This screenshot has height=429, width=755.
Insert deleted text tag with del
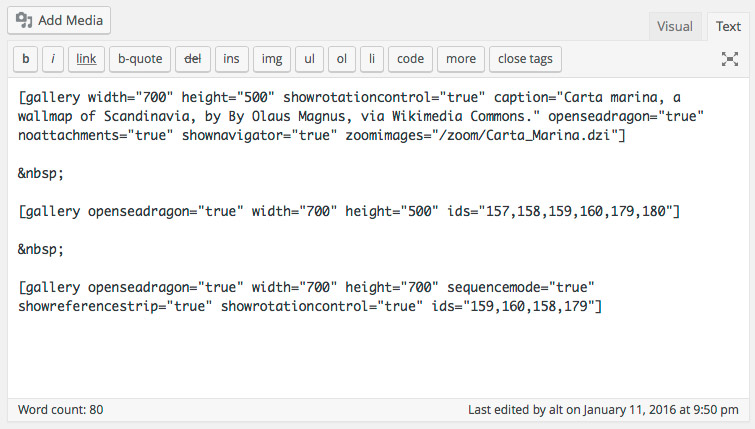pos(193,59)
